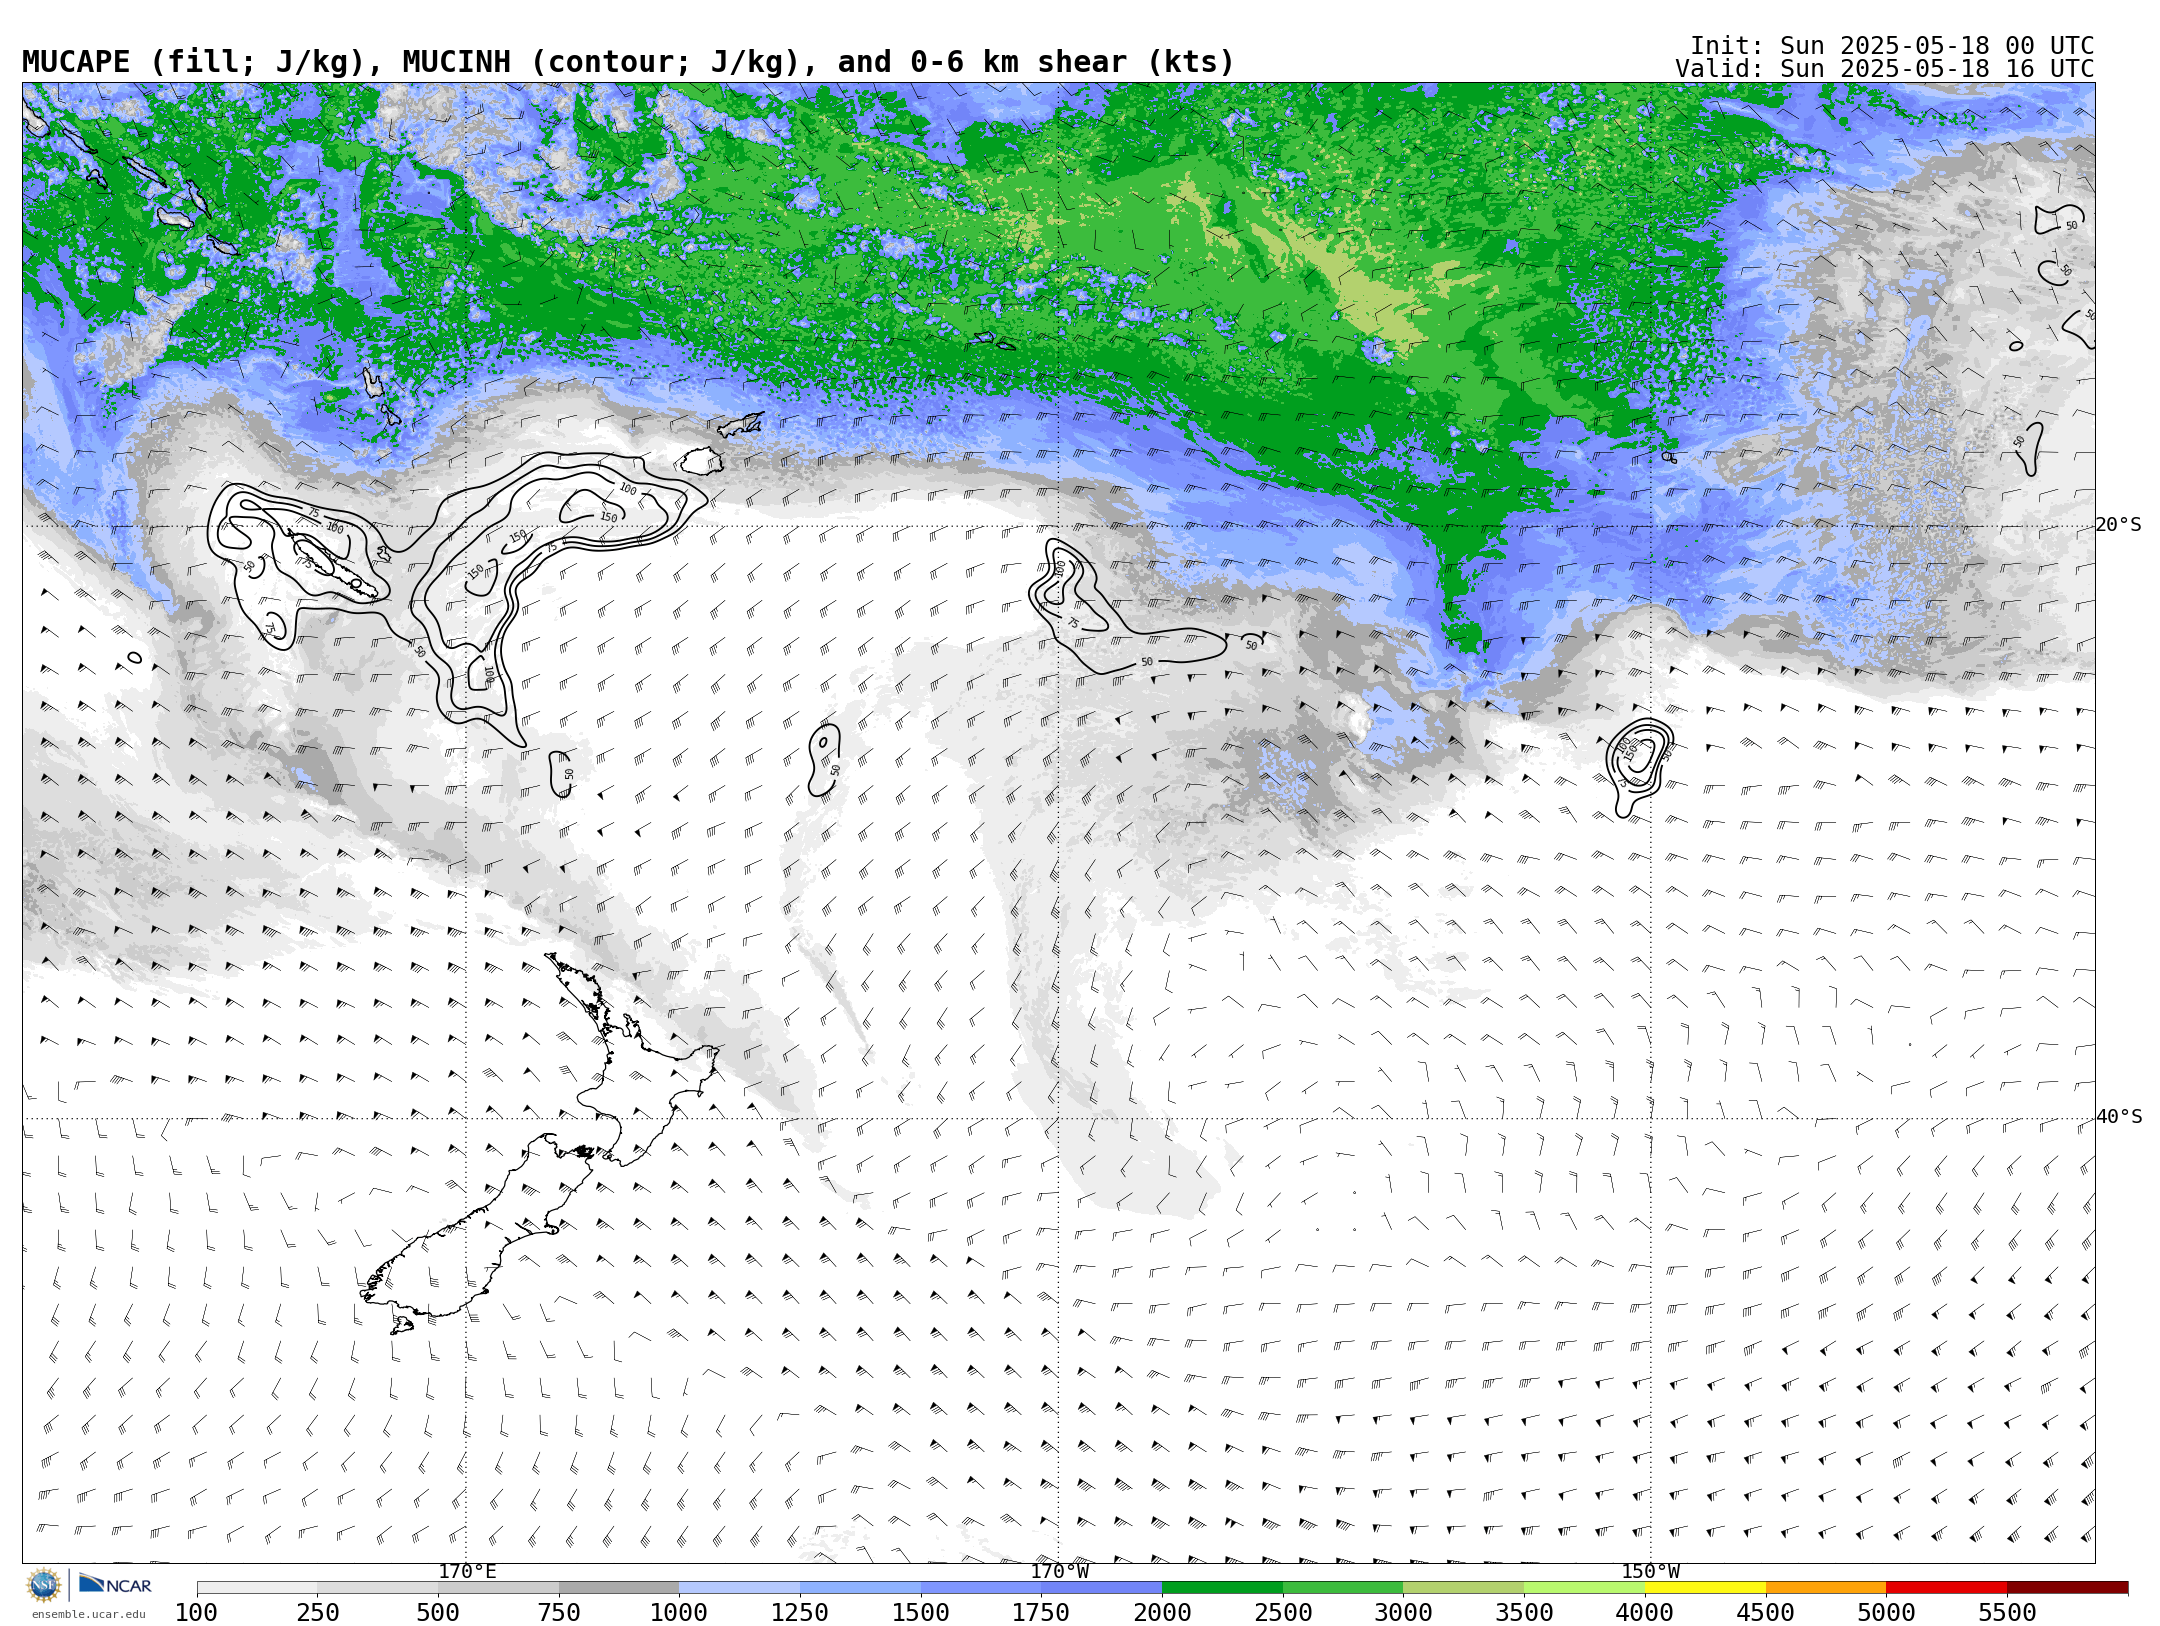2160x1626 pixels.
Task: Click the colorbar value '100'
Action: coord(196,1612)
